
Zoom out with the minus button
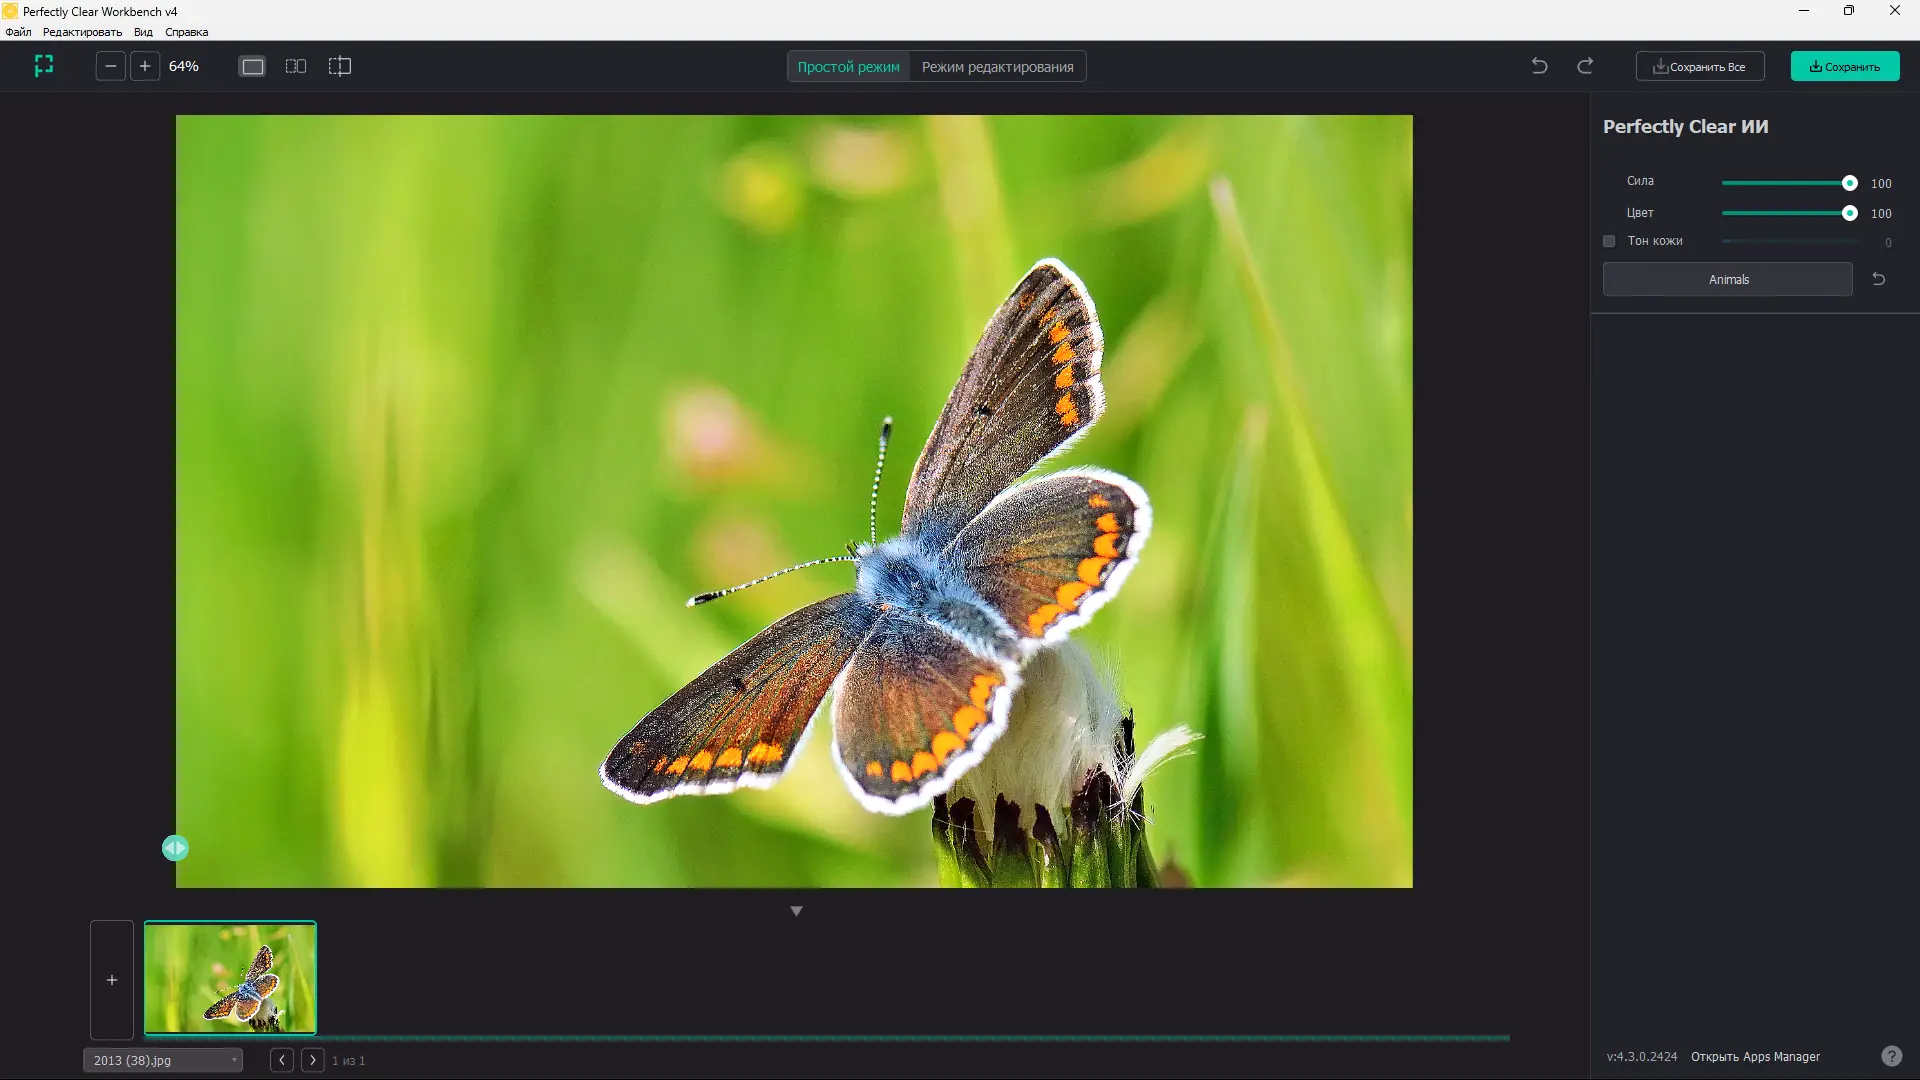coord(111,66)
